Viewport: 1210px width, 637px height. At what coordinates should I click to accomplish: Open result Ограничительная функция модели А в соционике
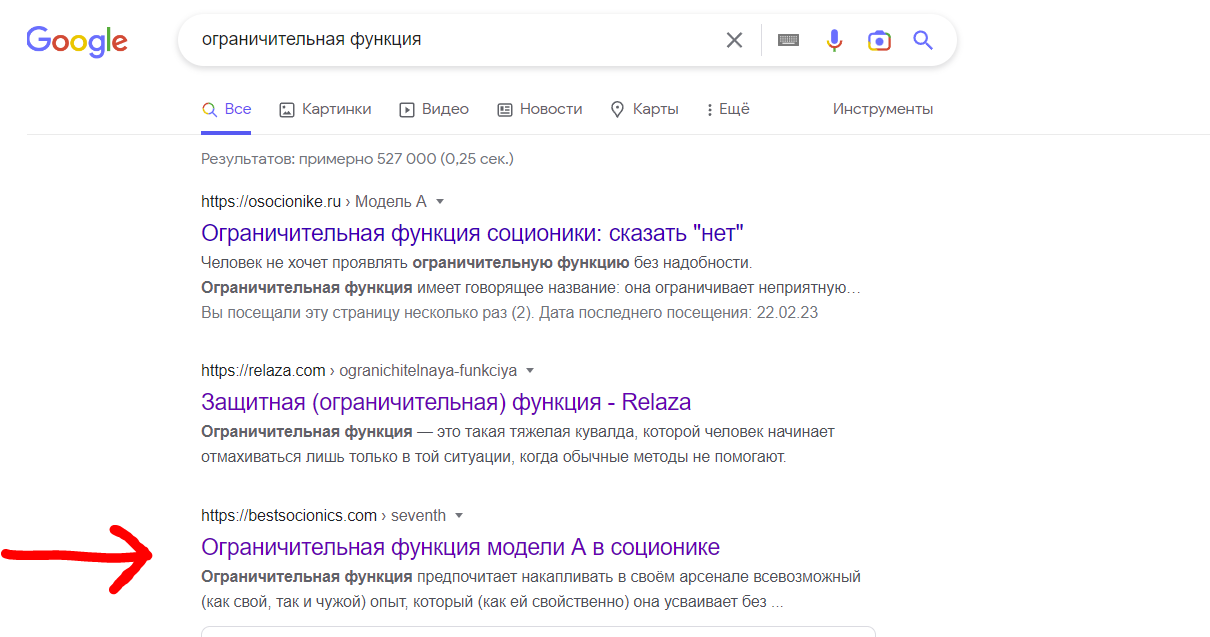pos(461,547)
